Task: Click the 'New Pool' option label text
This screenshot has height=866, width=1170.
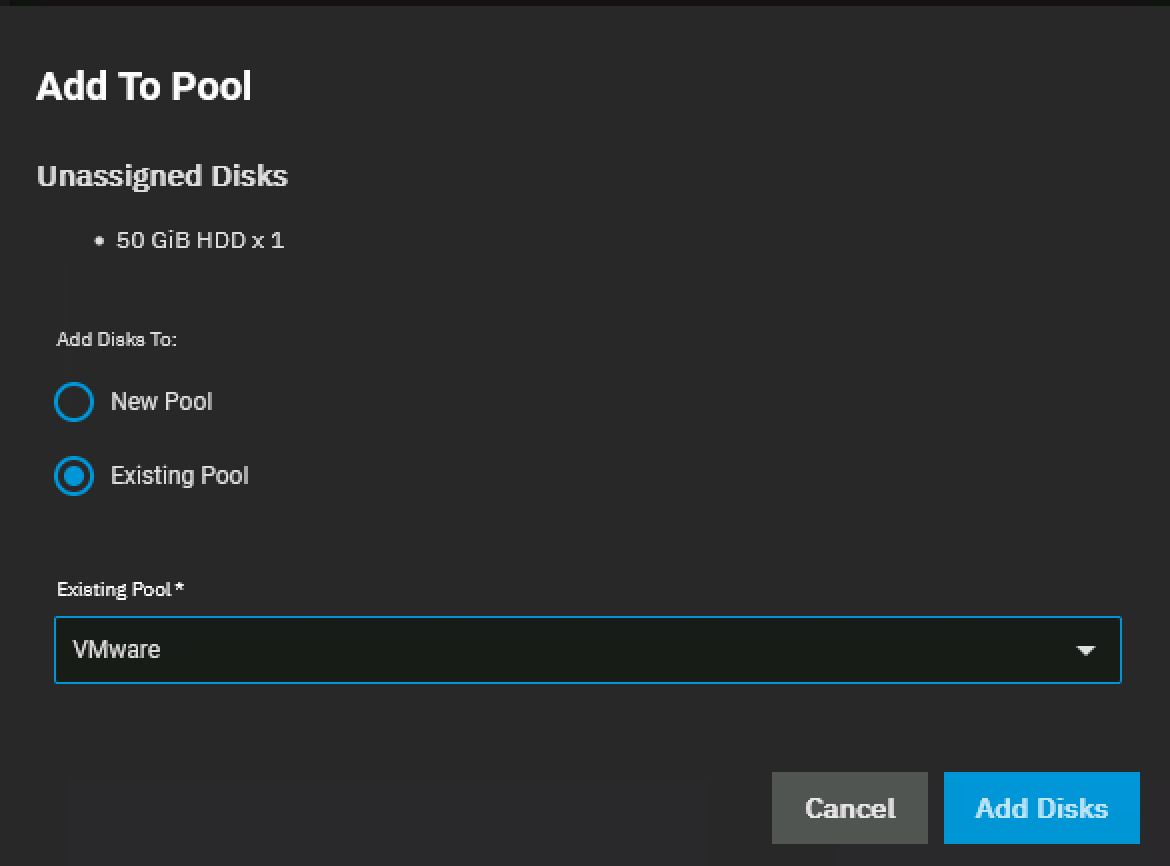Action: tap(161, 402)
